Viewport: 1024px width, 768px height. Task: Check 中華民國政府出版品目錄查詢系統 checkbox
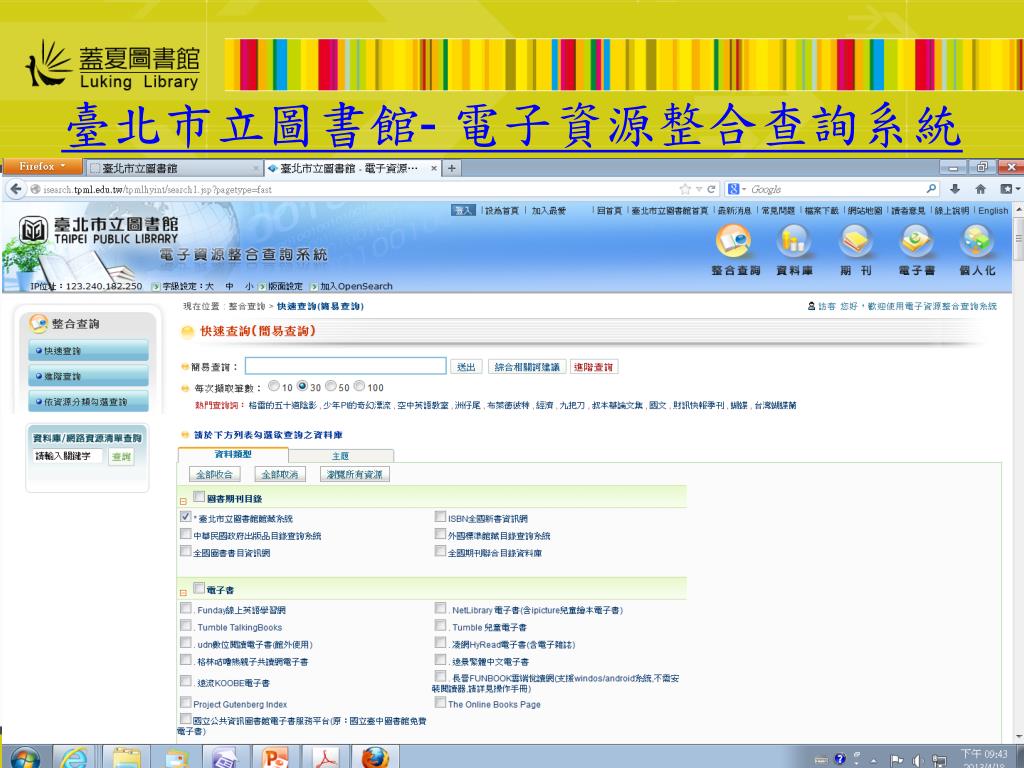(x=185, y=534)
